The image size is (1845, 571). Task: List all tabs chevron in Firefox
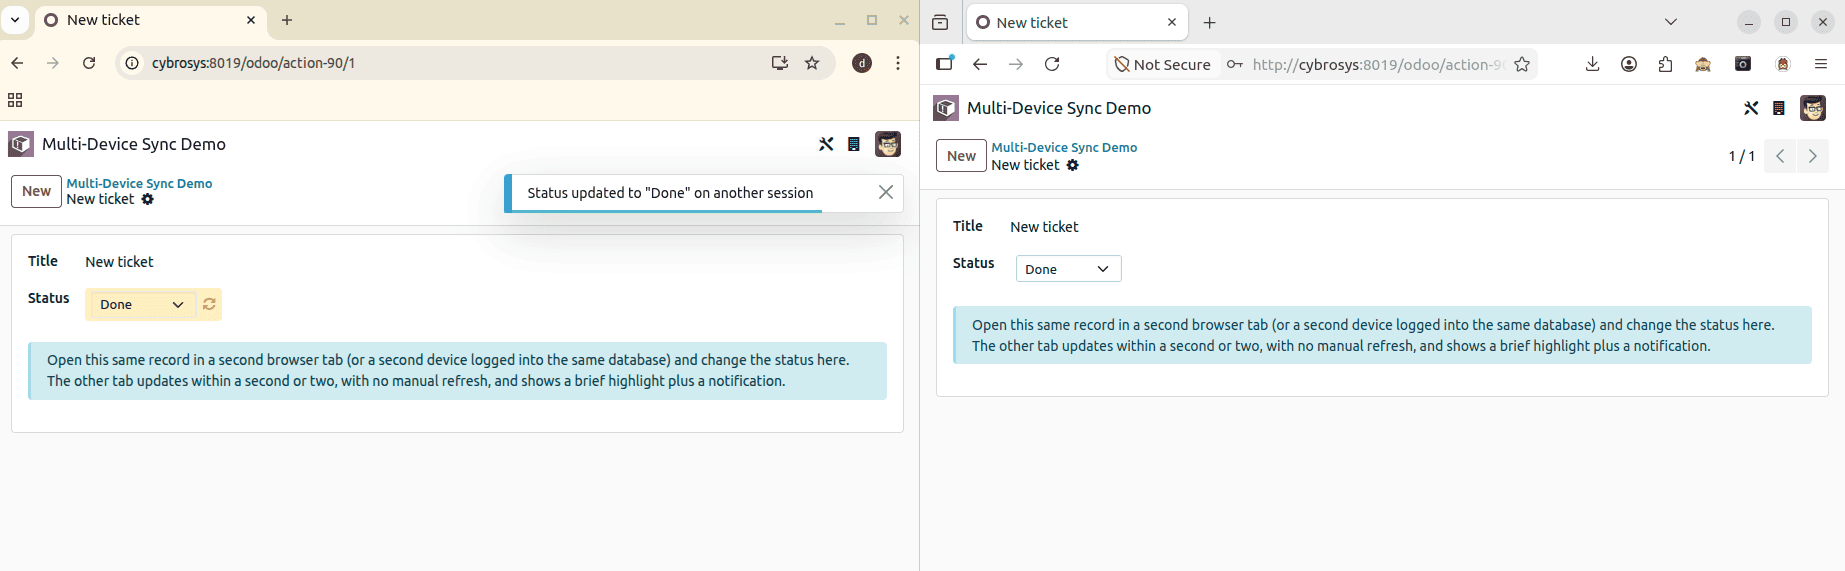pos(1671,22)
